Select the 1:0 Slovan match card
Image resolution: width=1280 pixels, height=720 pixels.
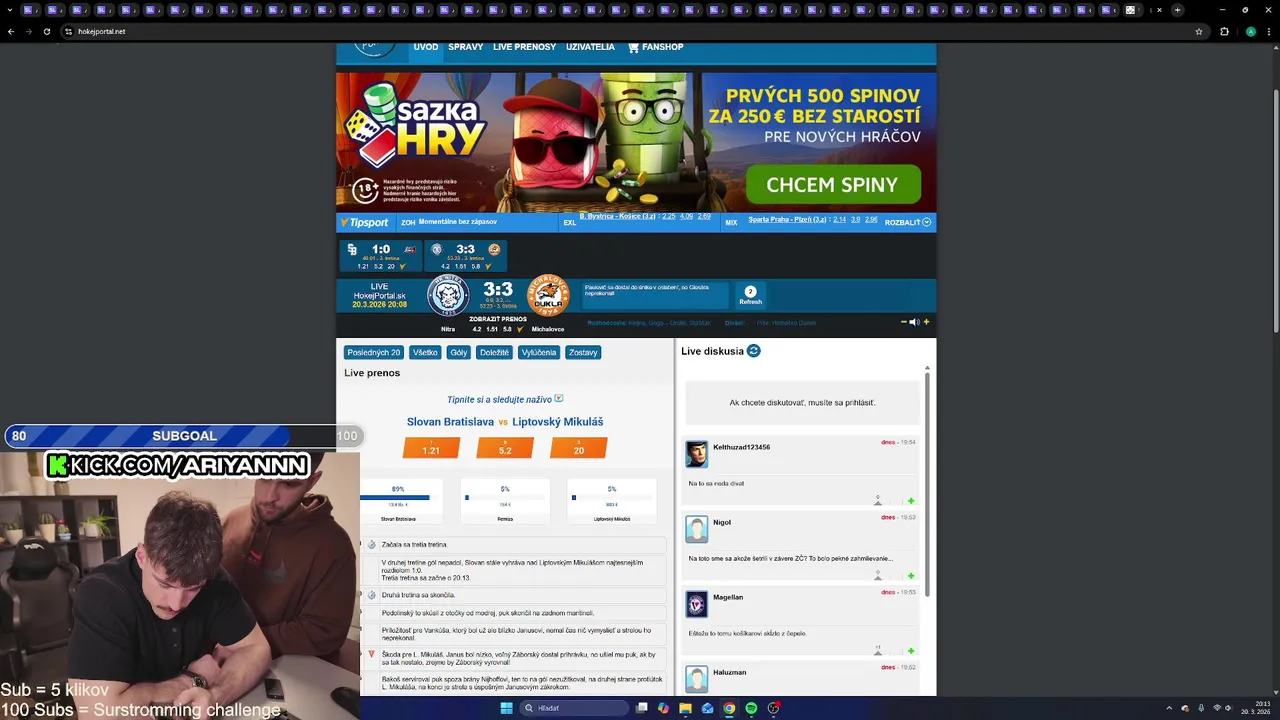coord(380,256)
